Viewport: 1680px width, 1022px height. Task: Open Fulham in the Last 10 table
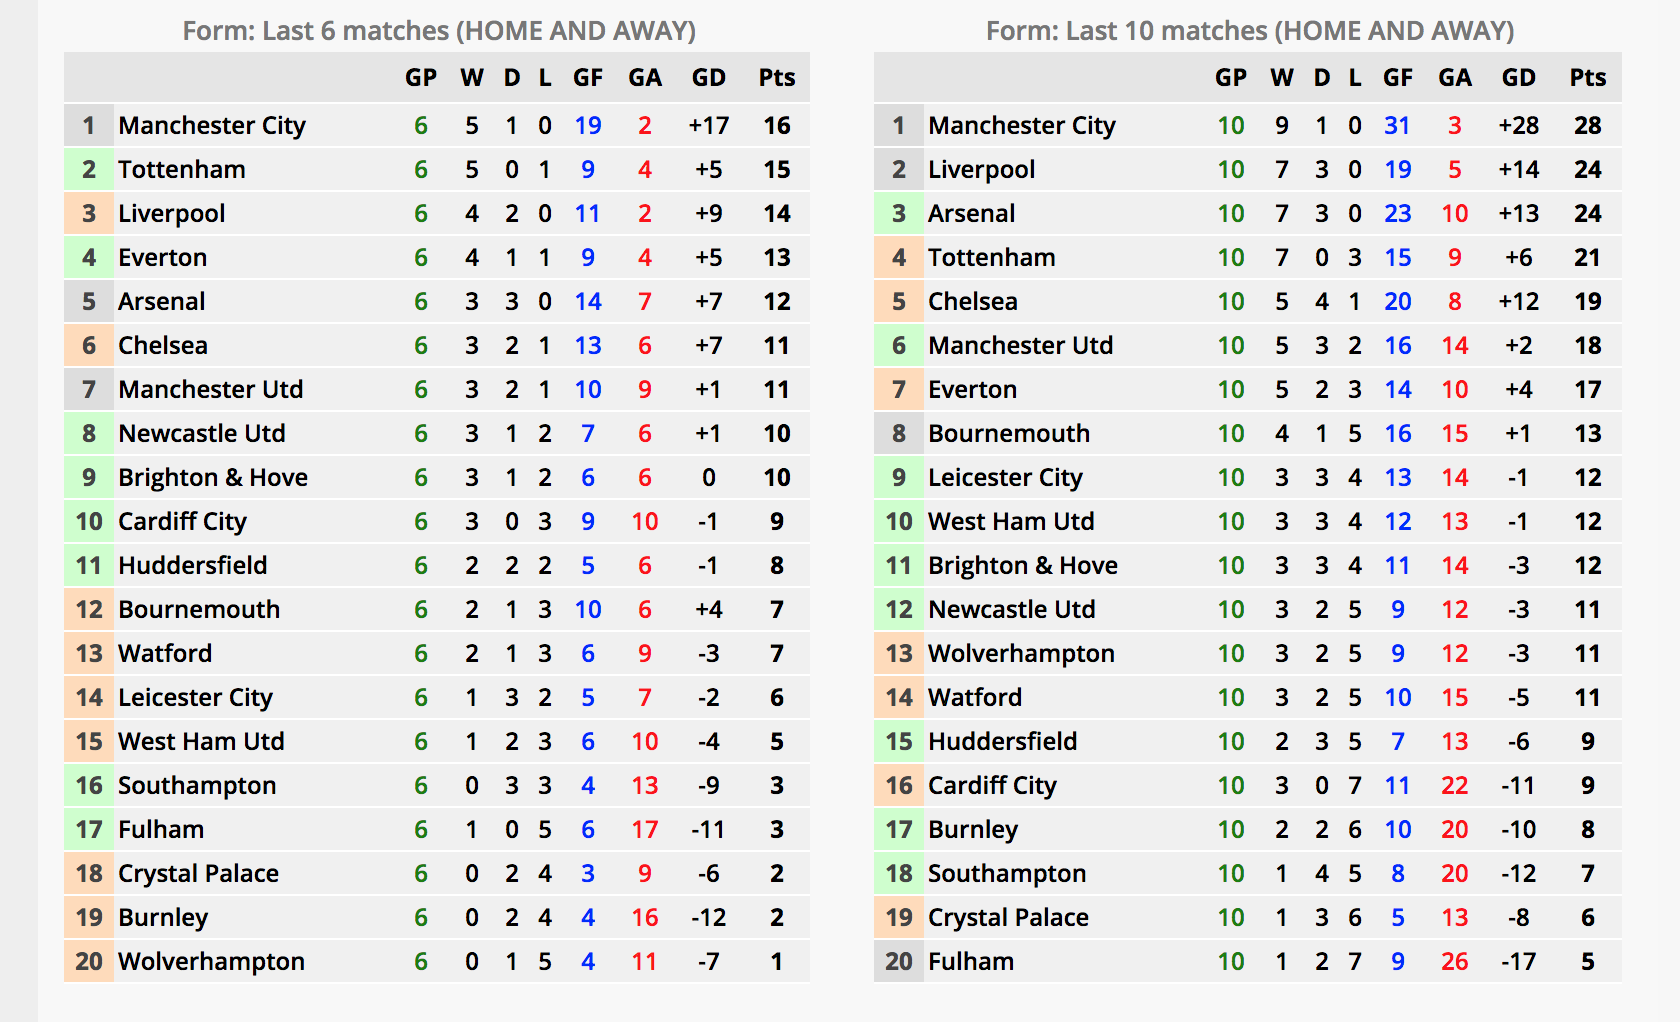(x=971, y=962)
